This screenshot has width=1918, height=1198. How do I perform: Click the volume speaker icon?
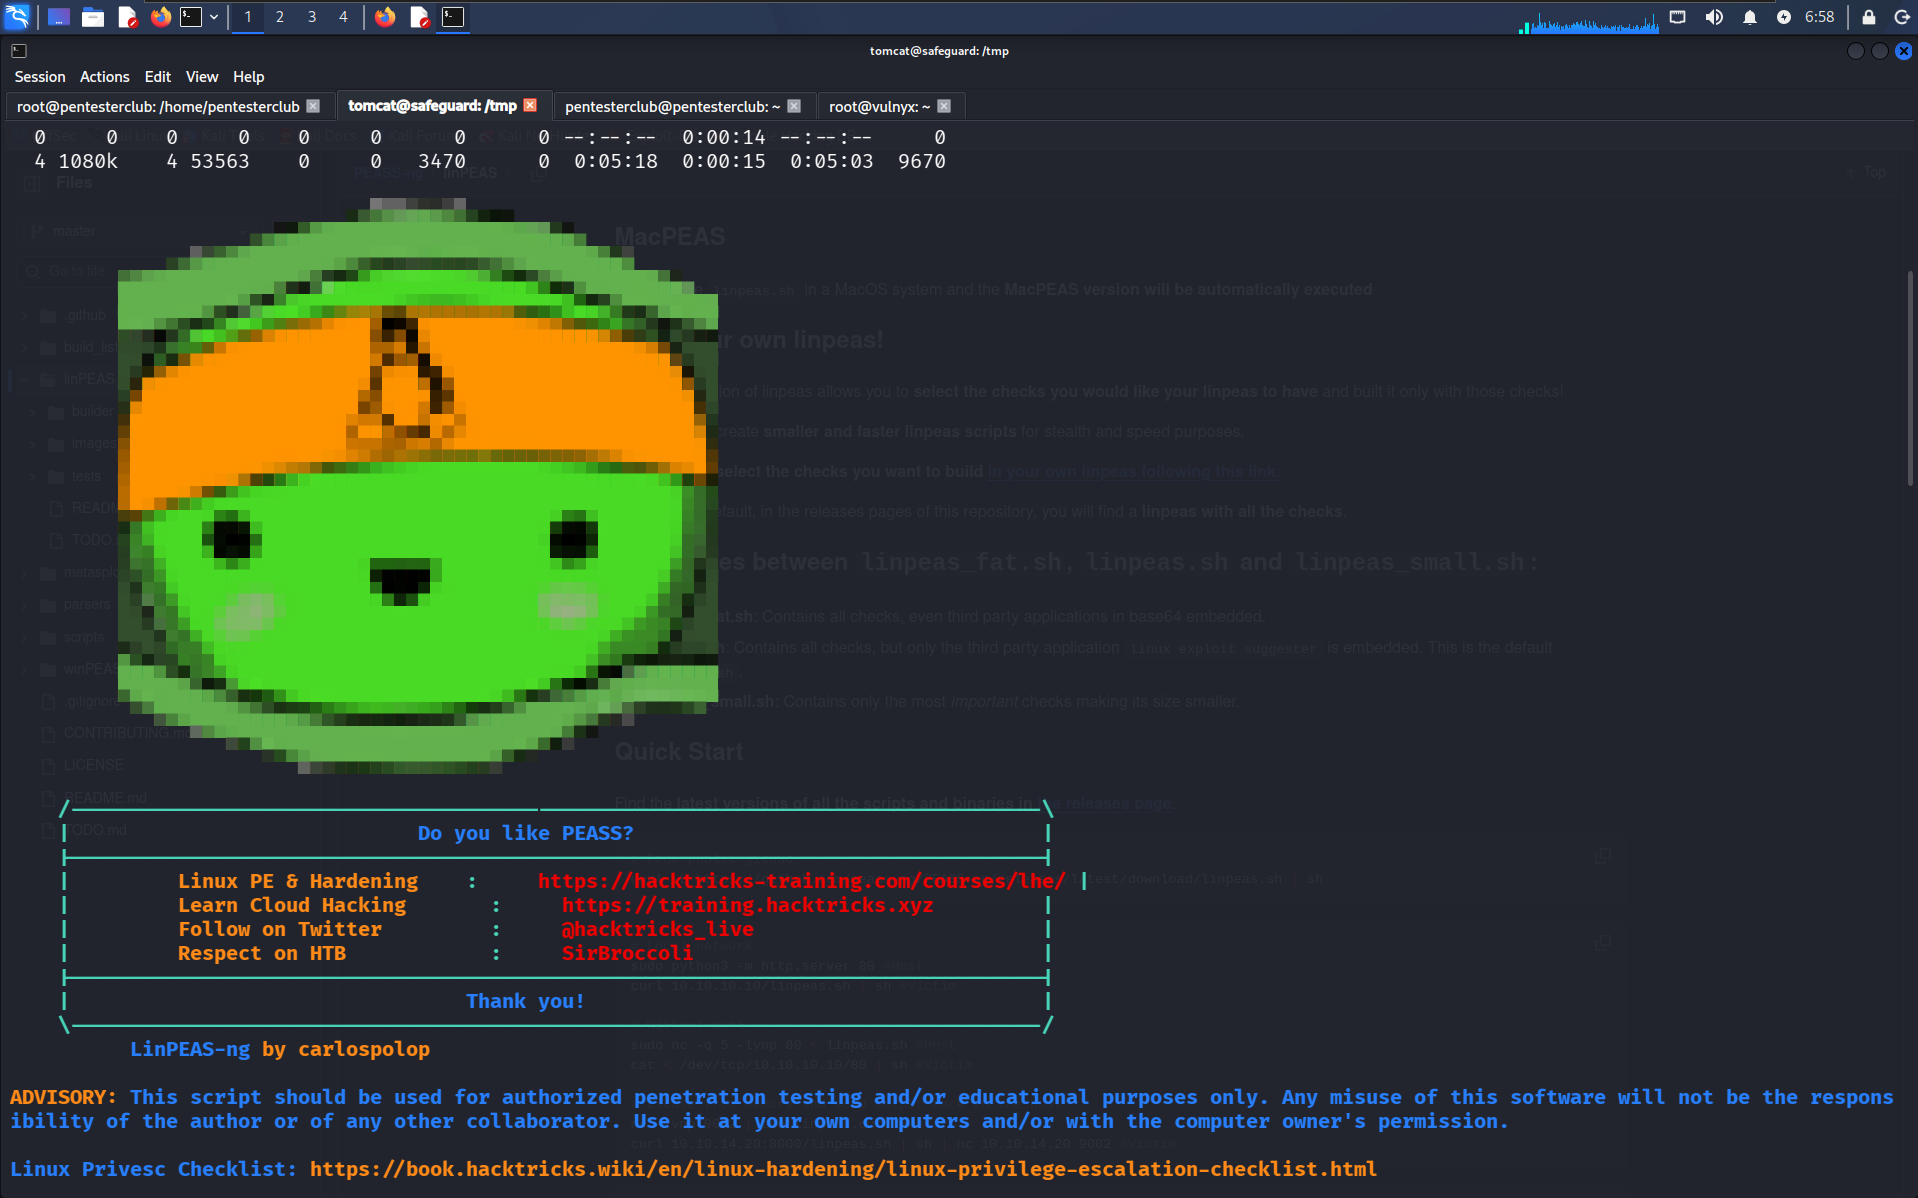pyautogui.click(x=1714, y=17)
